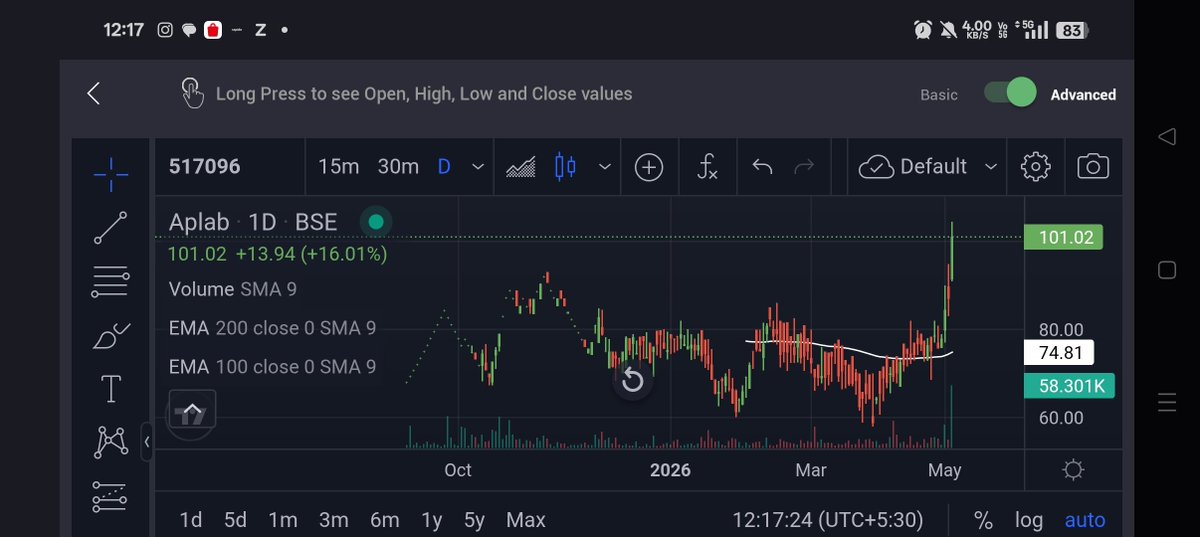Set range to 1m

[x=283, y=520]
